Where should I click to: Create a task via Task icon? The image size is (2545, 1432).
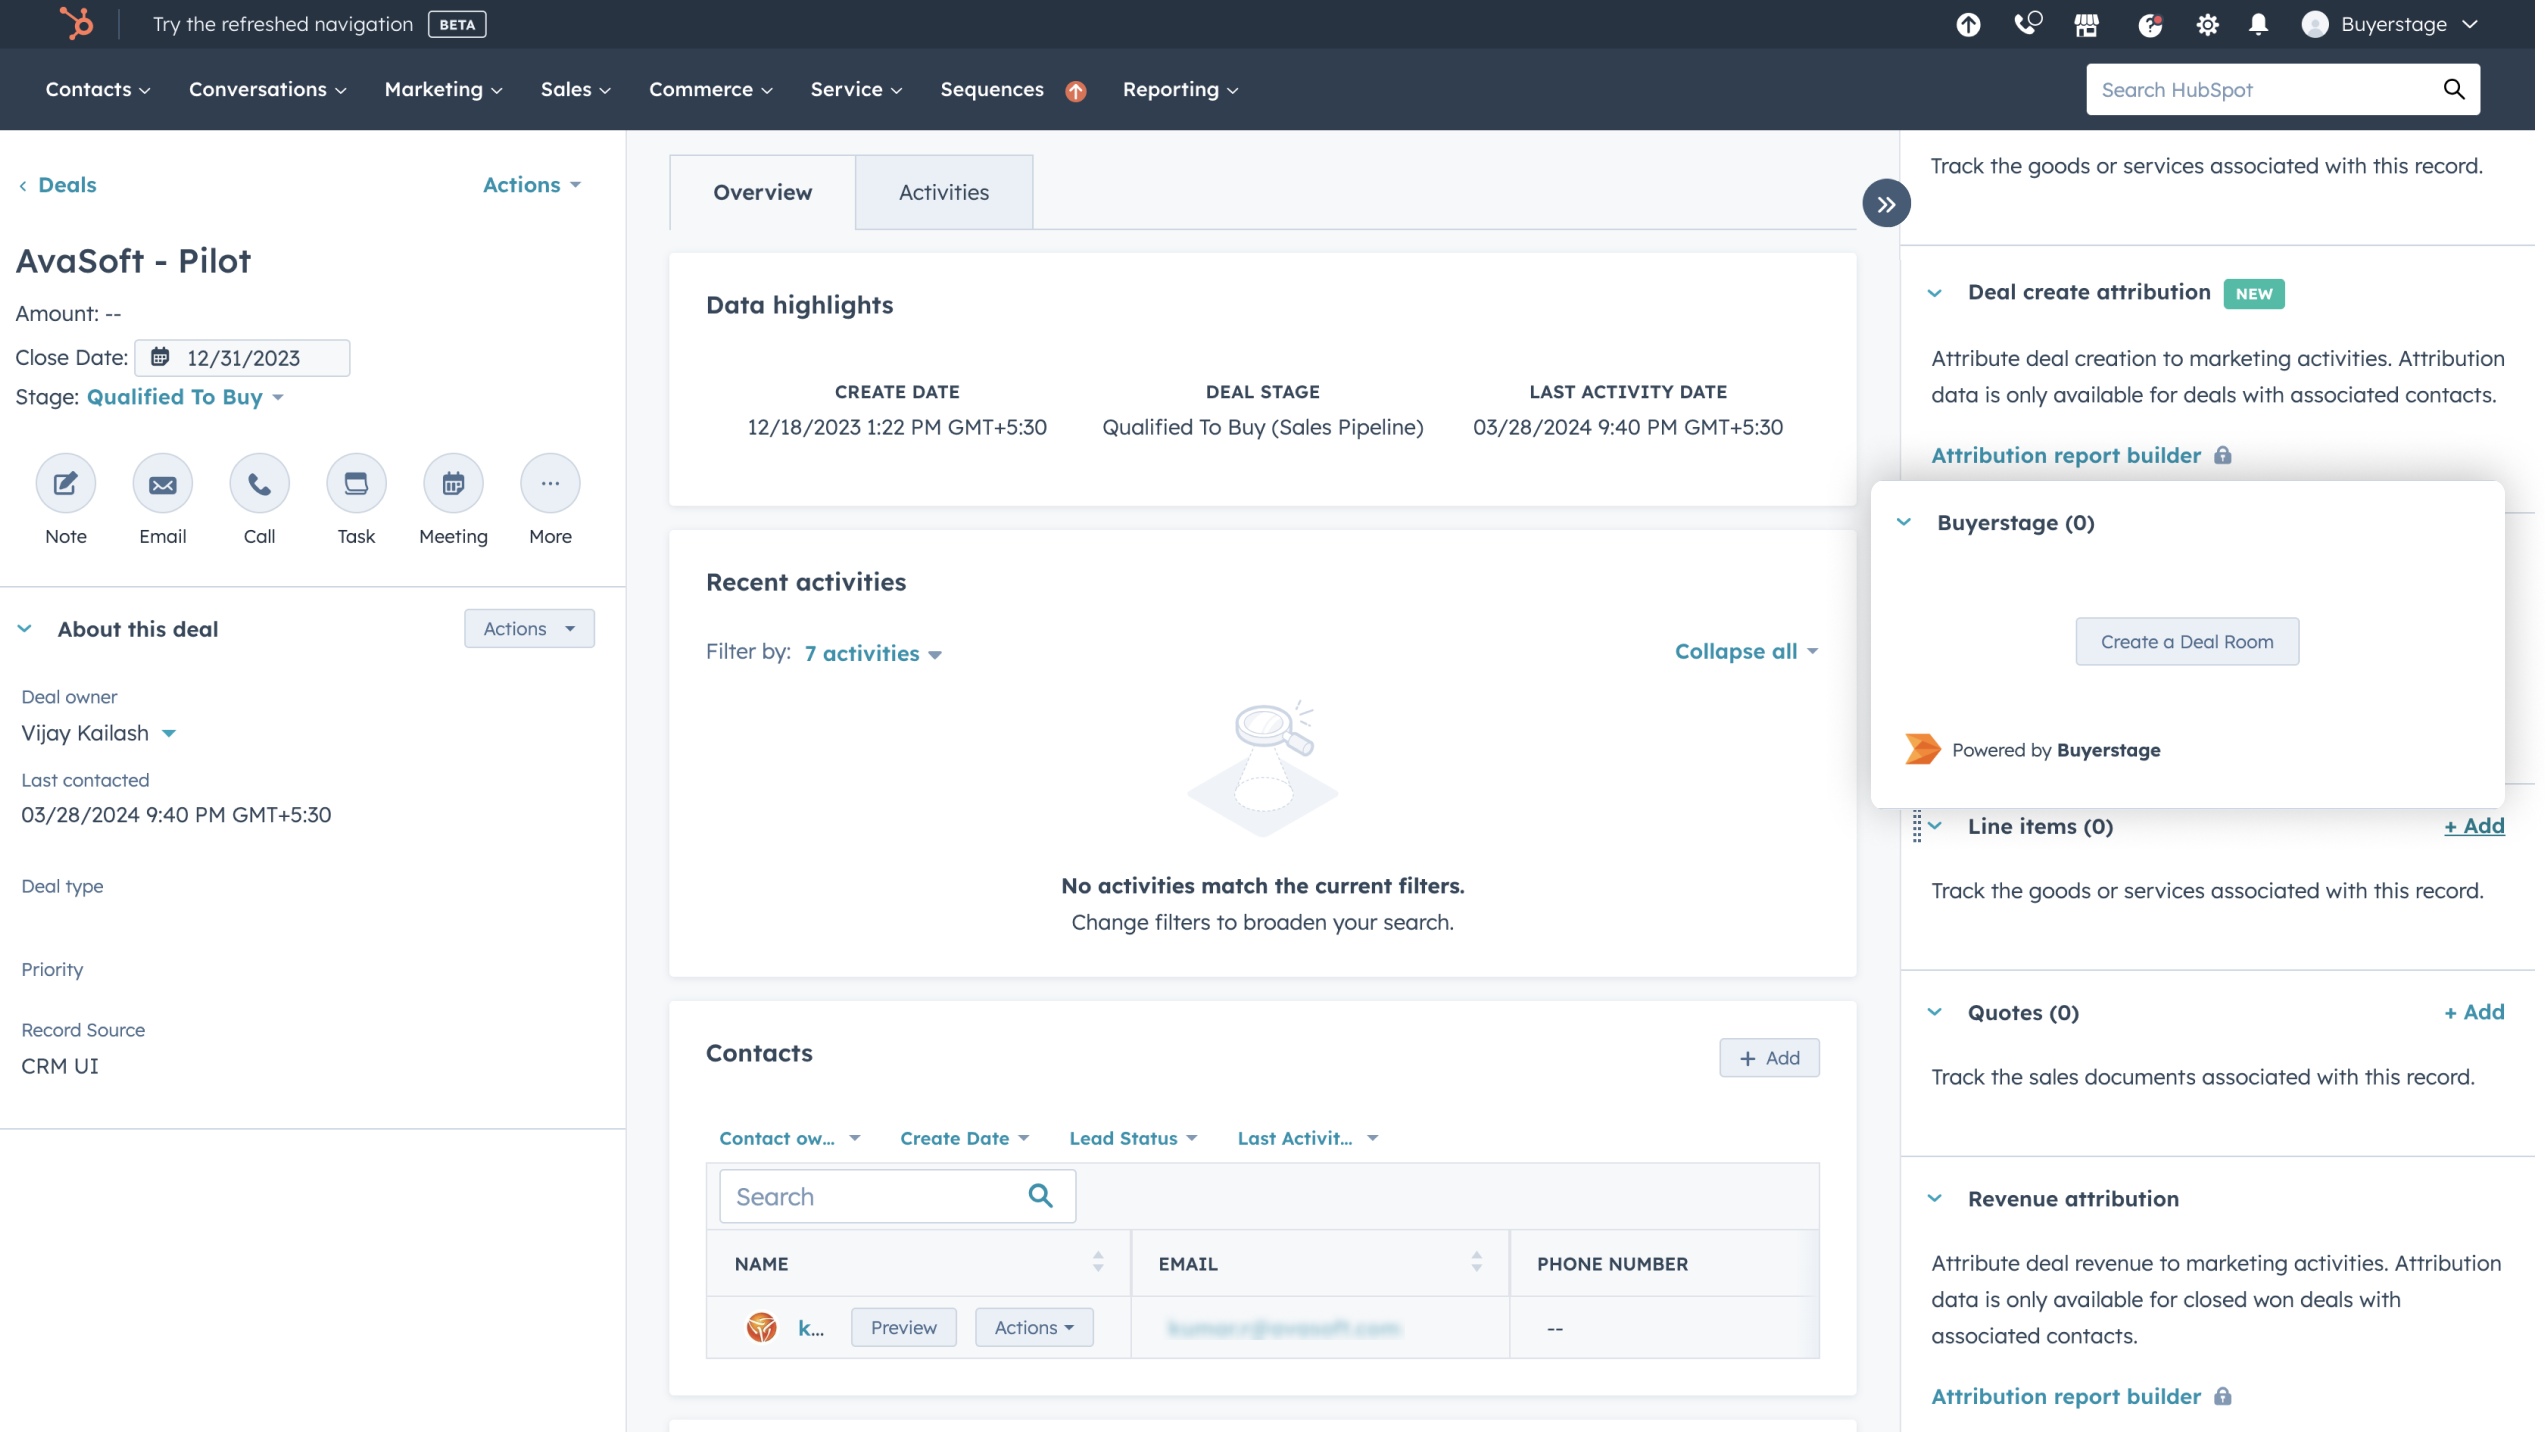point(356,484)
